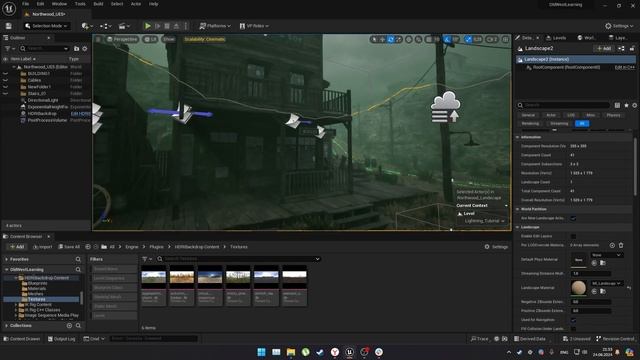This screenshot has height=360, width=640.
Task: Open the Outliner filter menu
Action: pyautogui.click(x=9, y=48)
